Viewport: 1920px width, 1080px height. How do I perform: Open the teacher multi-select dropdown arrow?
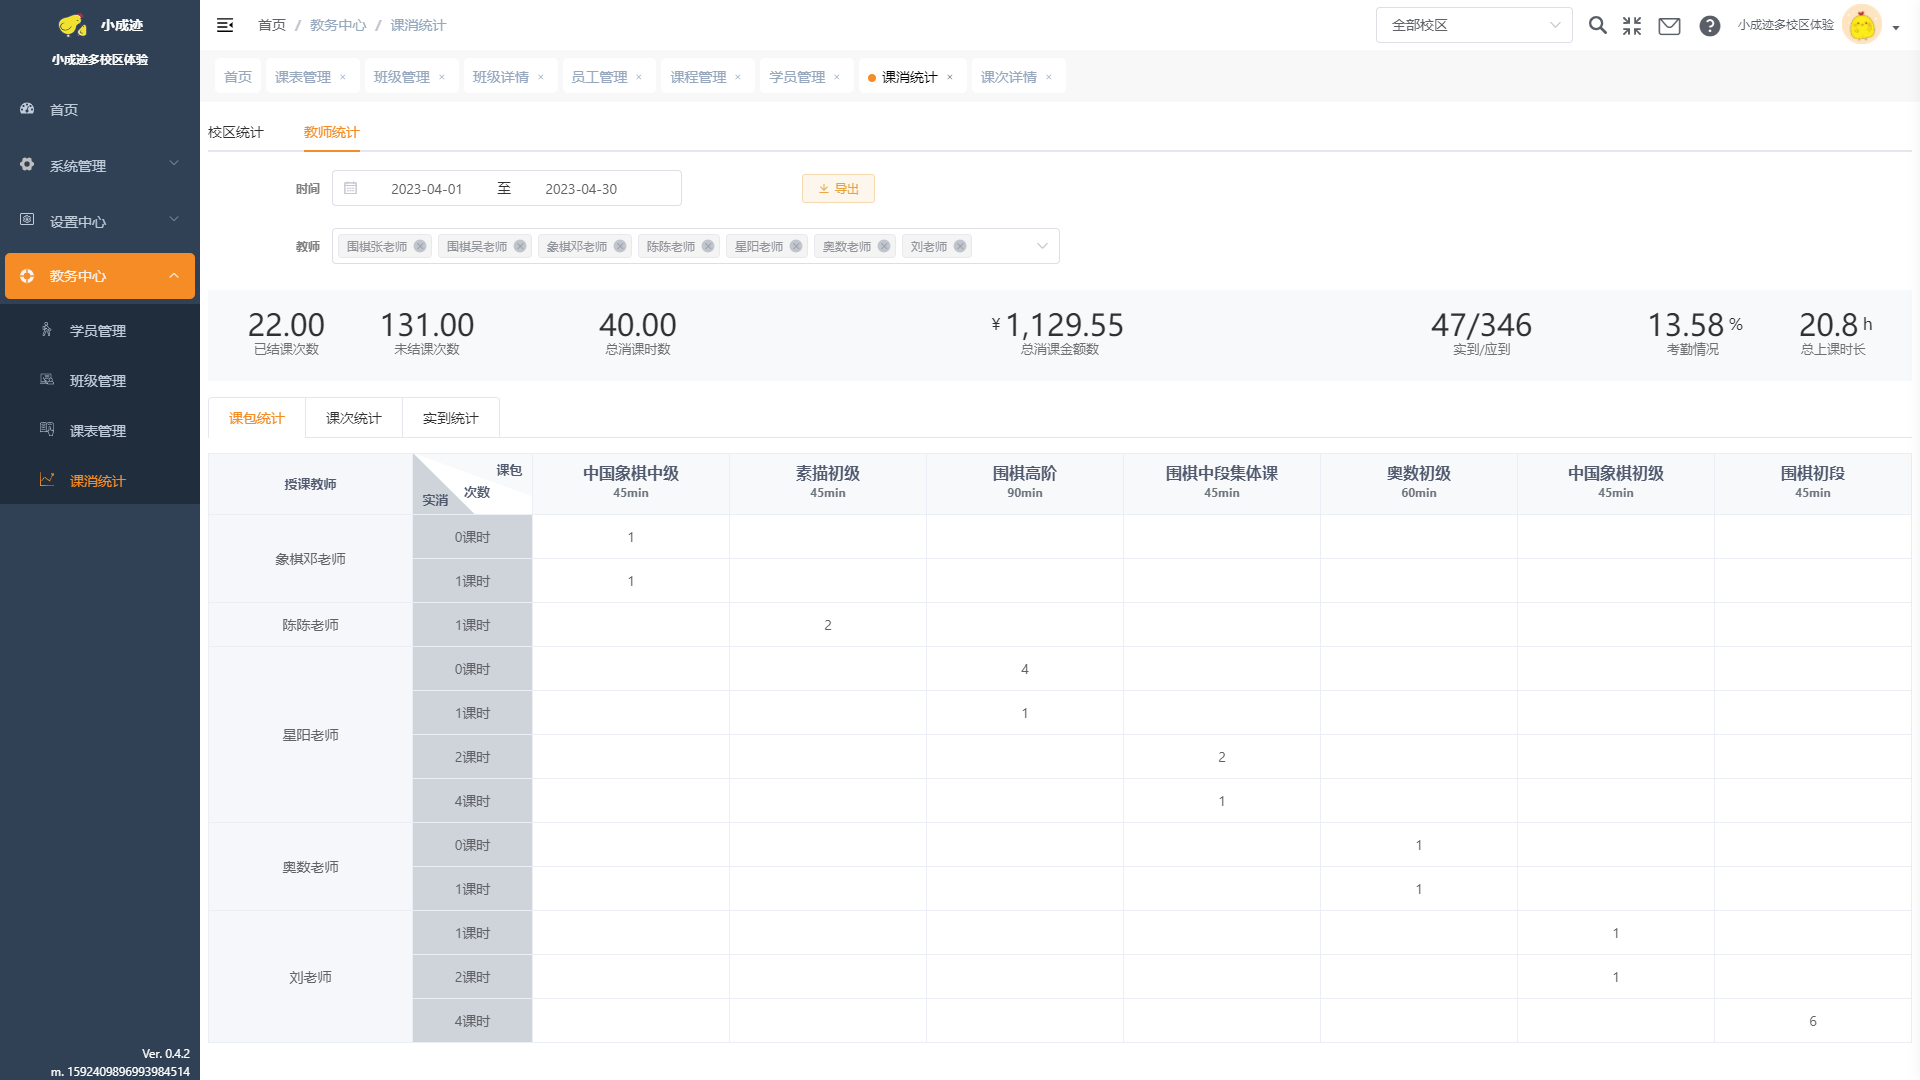[x=1042, y=246]
